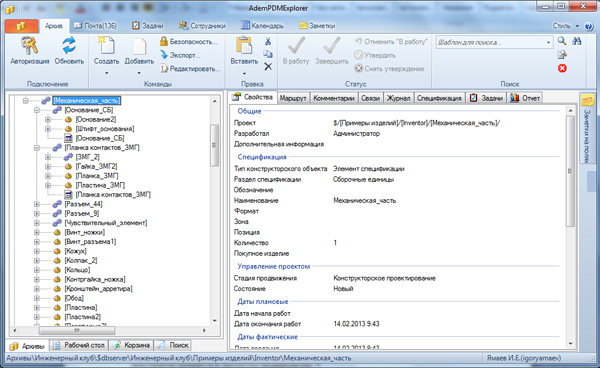Switch to Рабочий стол bottom tab
600x368 pixels.
[x=79, y=345]
